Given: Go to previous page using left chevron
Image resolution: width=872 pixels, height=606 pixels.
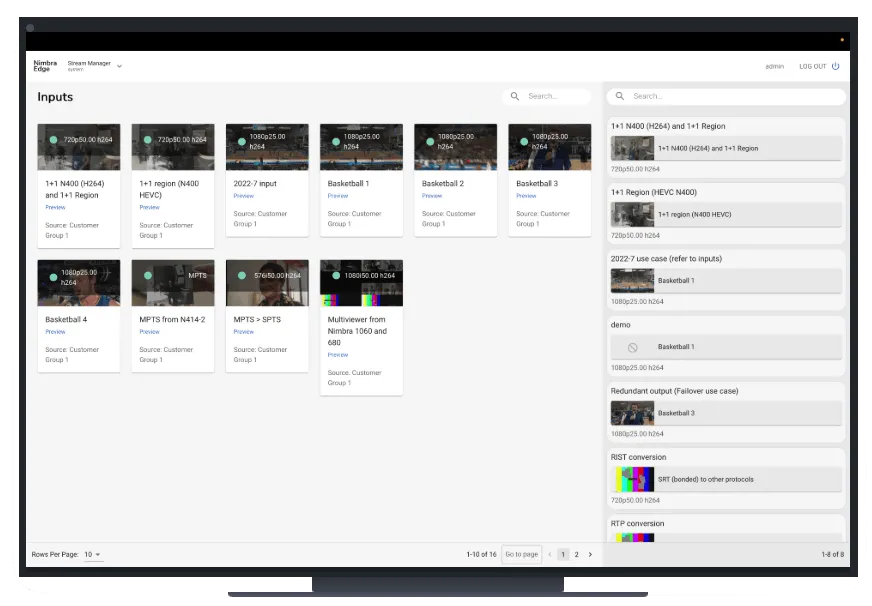Looking at the screenshot, I should click(549, 554).
